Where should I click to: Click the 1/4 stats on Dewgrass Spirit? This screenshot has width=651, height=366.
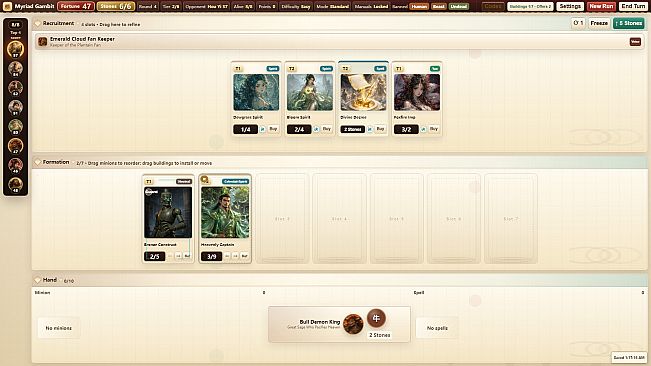[x=245, y=129]
